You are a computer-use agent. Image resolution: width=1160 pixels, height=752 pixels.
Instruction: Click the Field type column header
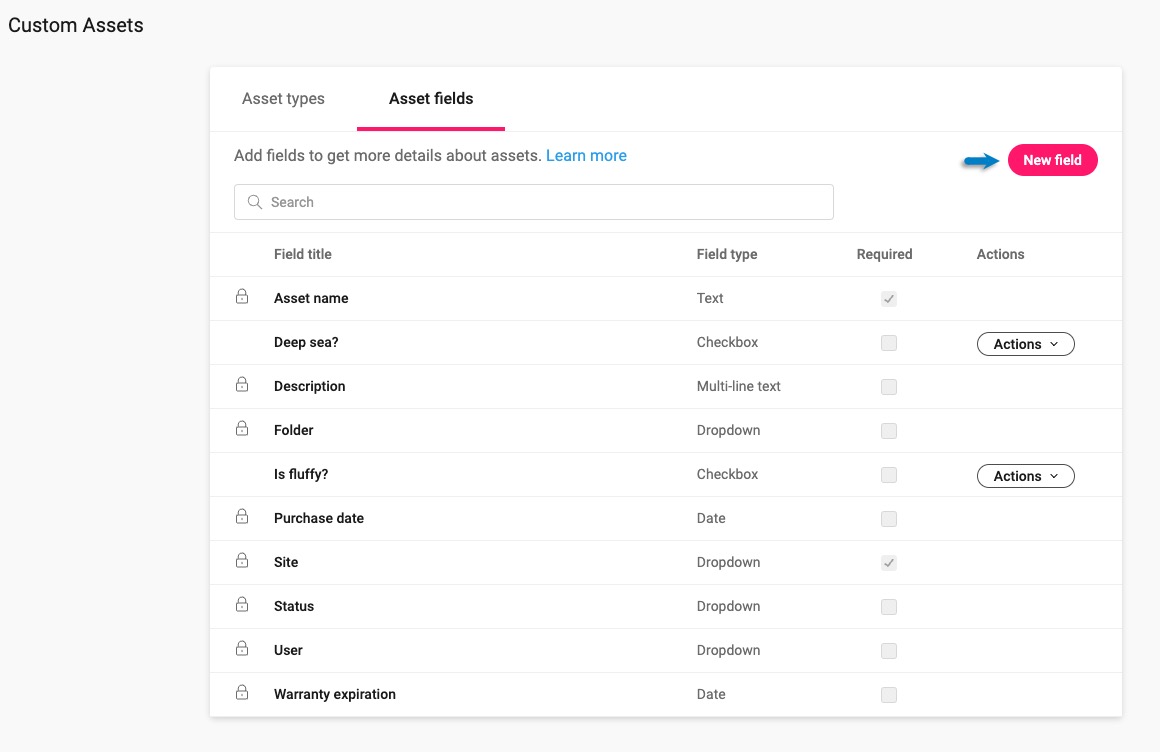(726, 254)
